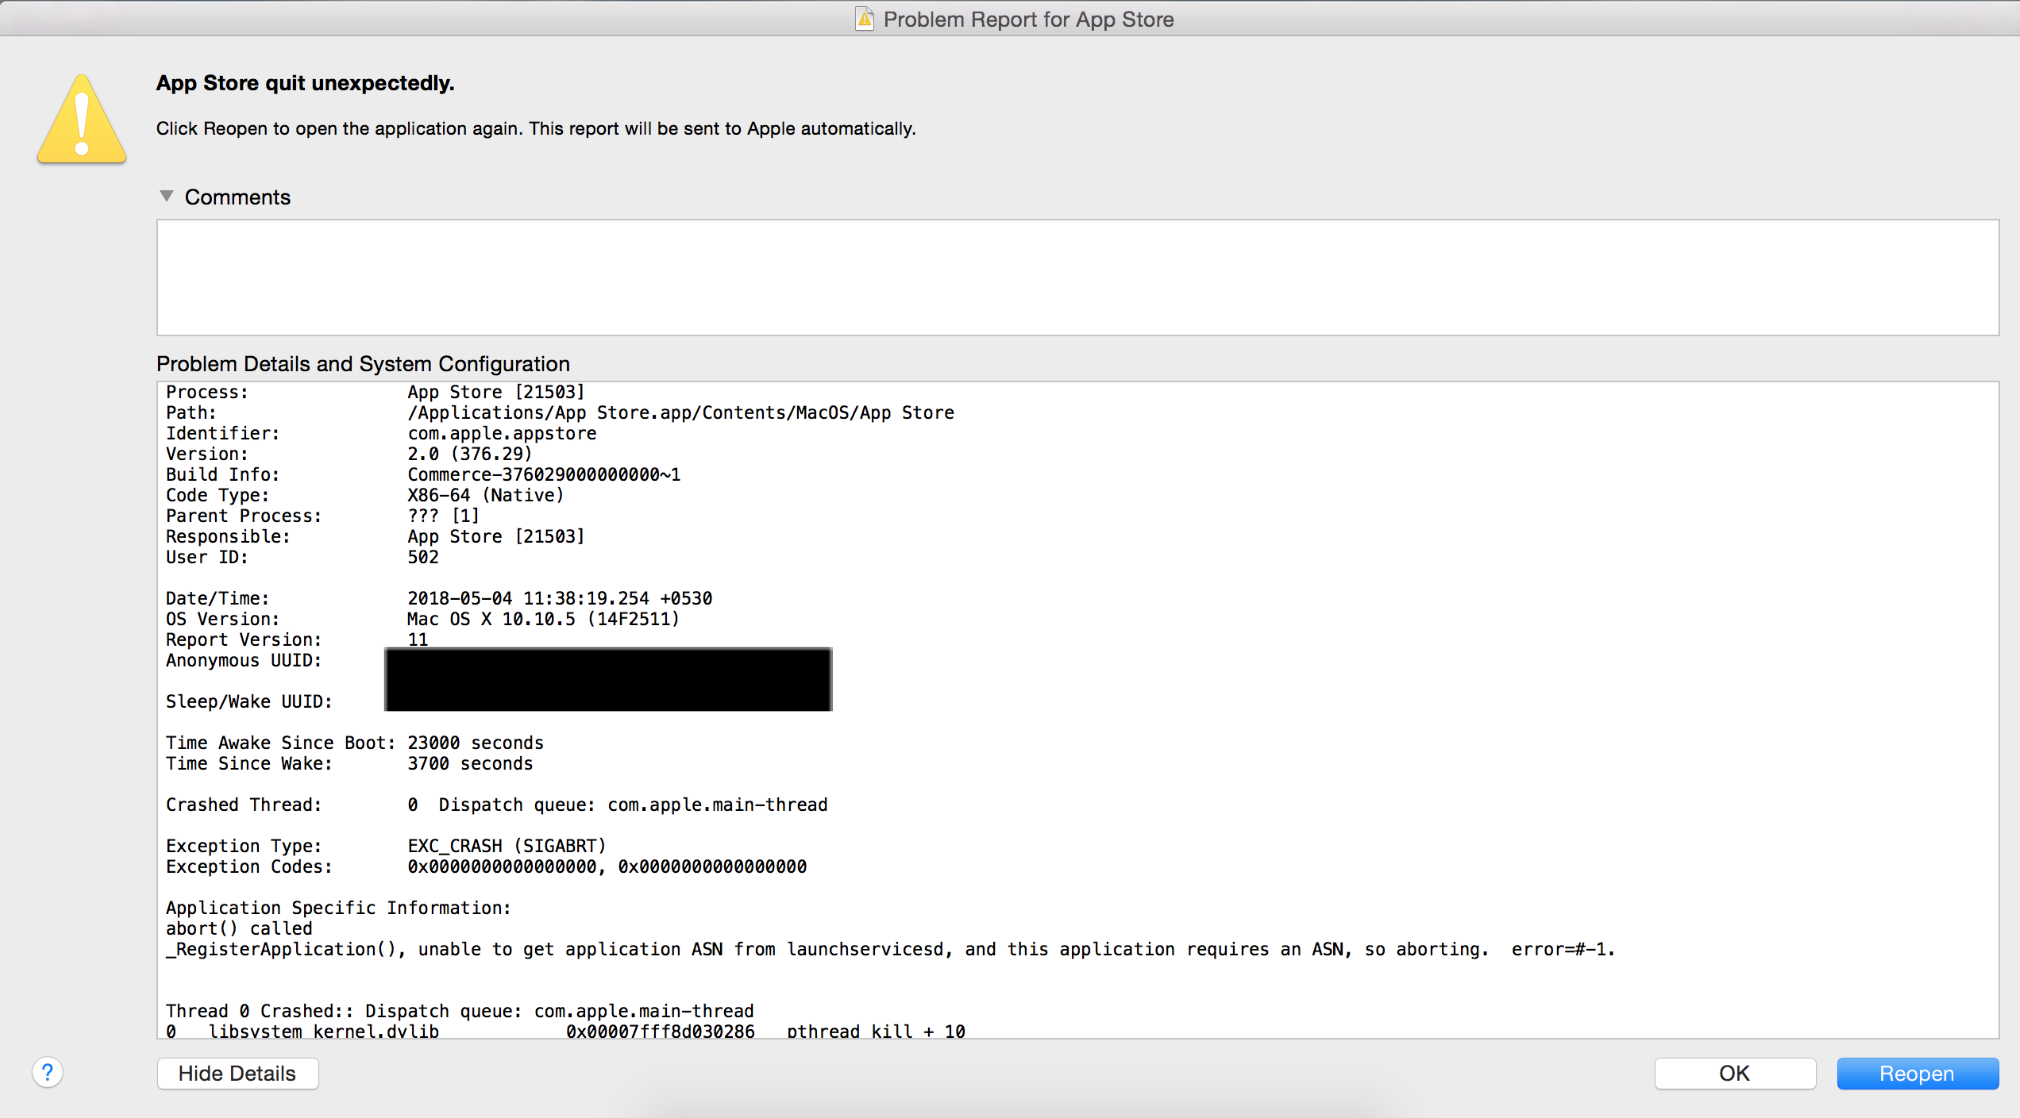Collapse the Comments disclosure triangle

point(167,196)
